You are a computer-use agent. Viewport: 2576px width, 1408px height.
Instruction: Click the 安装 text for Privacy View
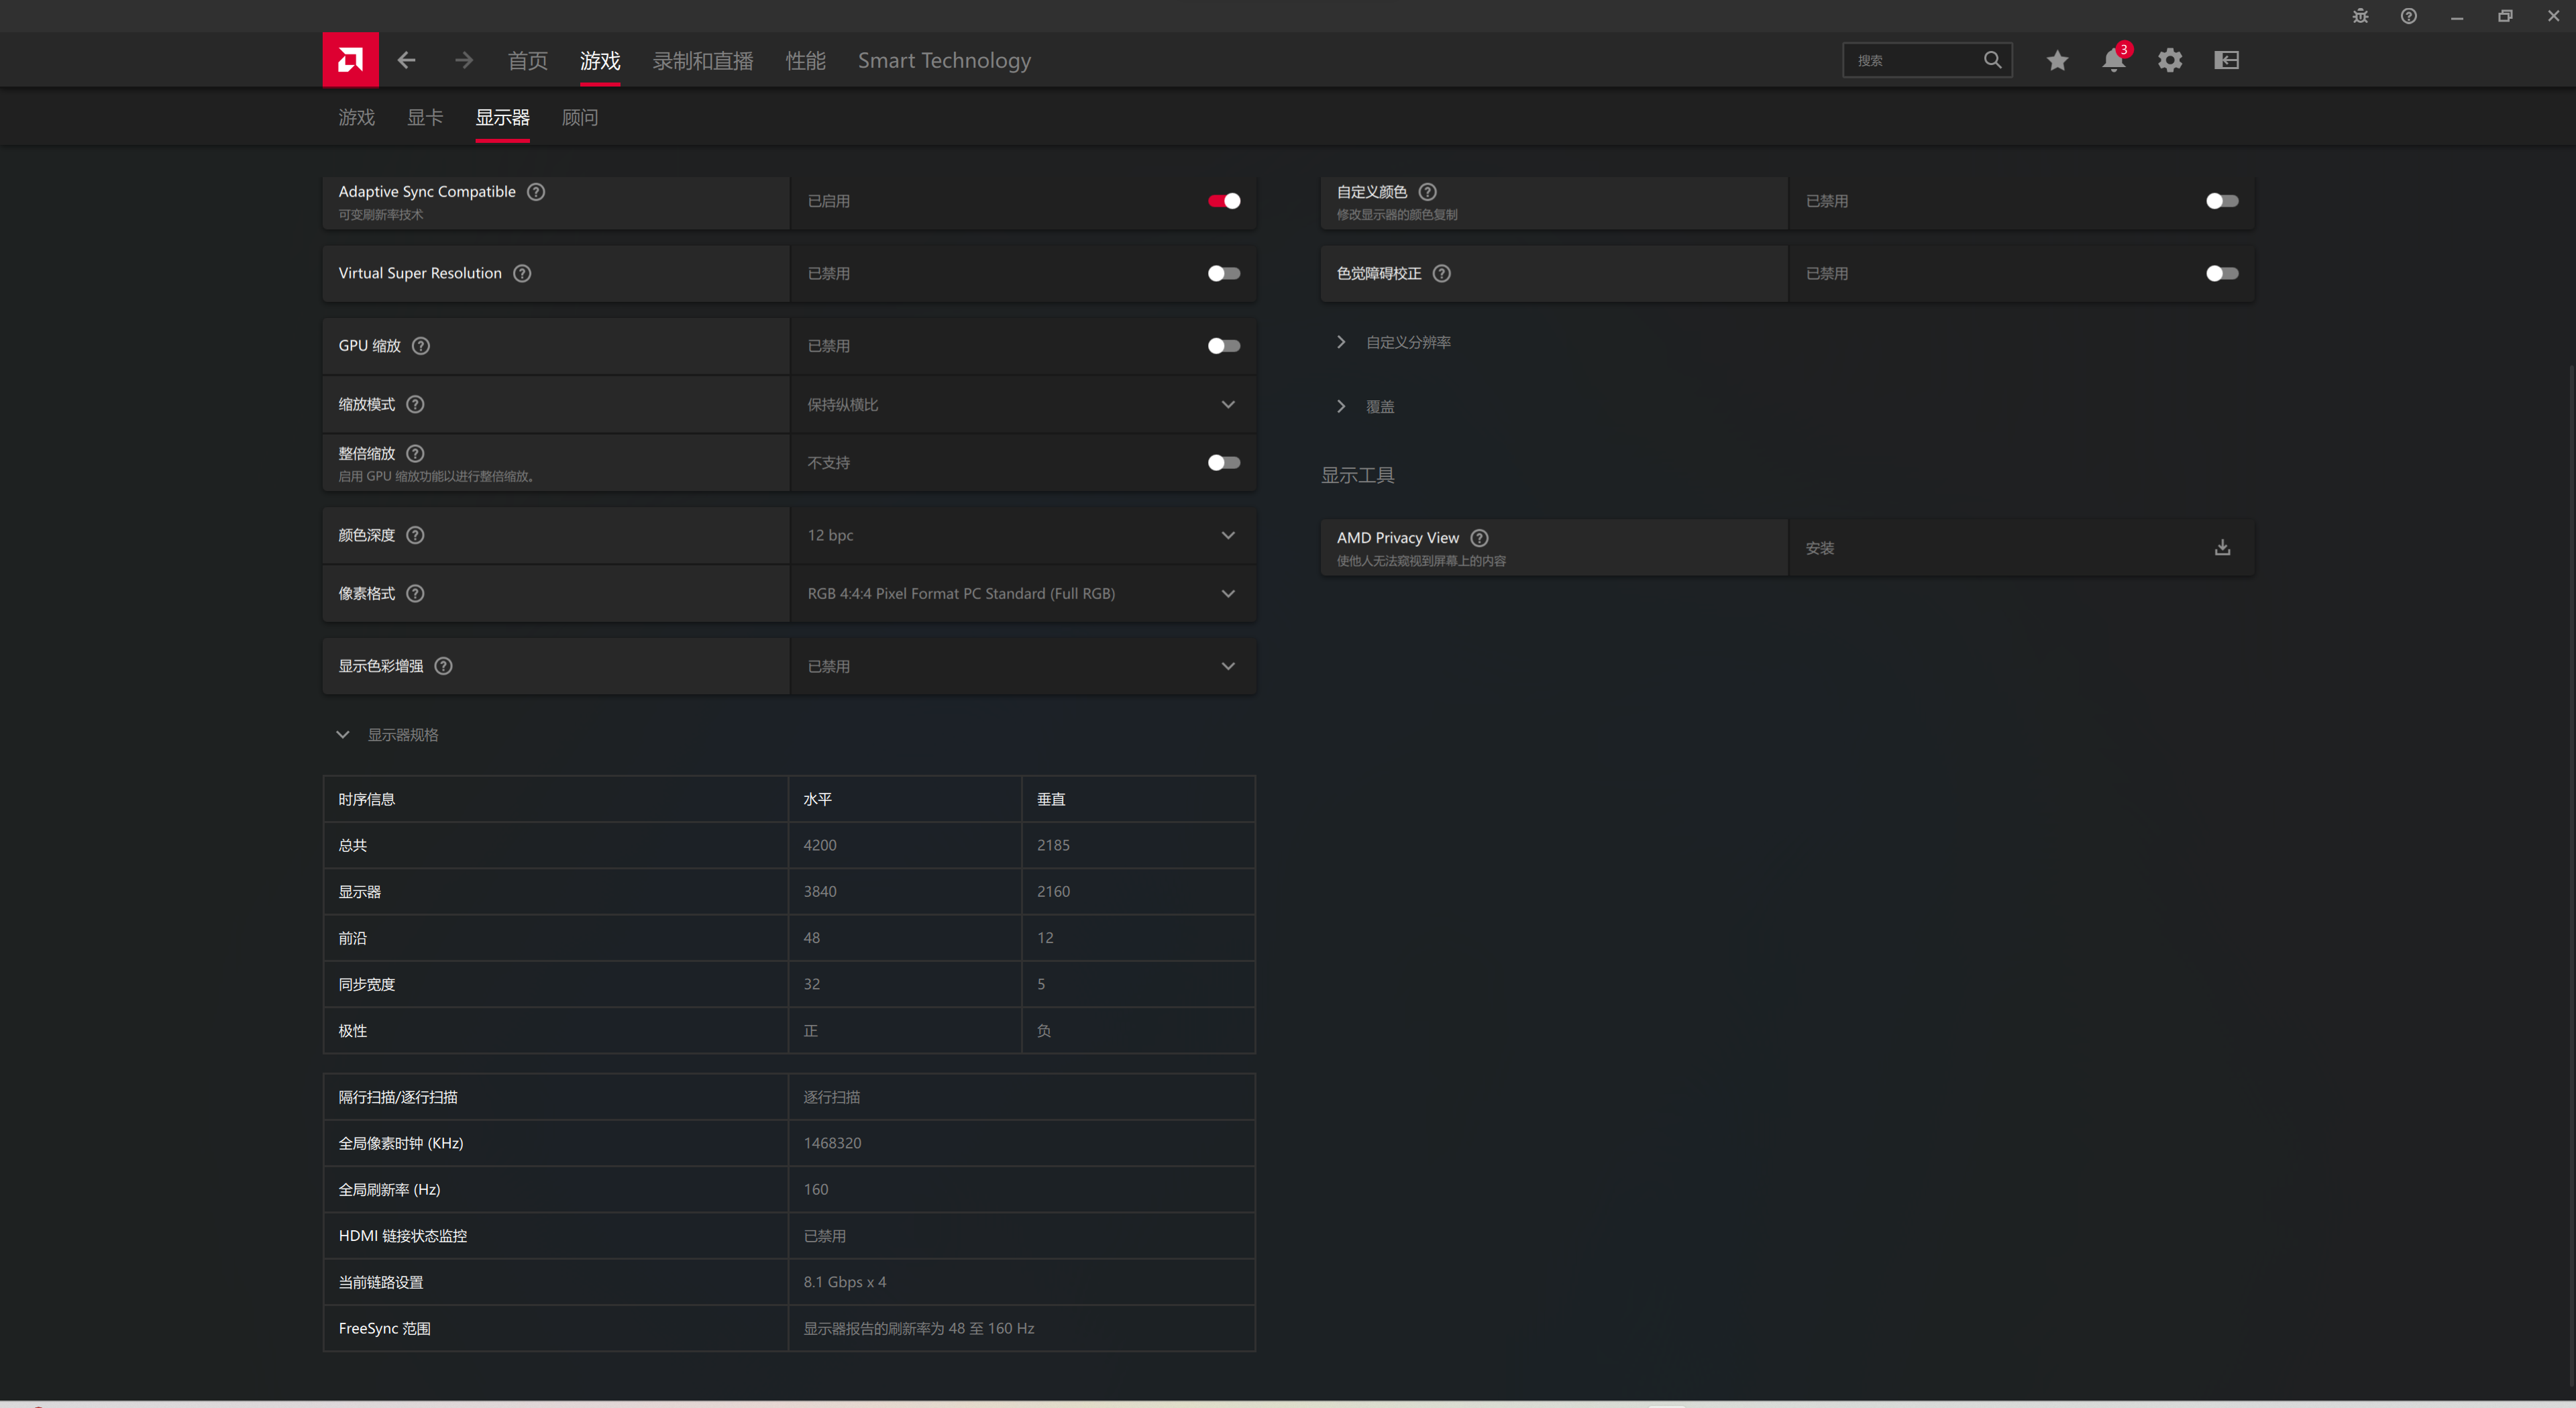[x=1819, y=548]
